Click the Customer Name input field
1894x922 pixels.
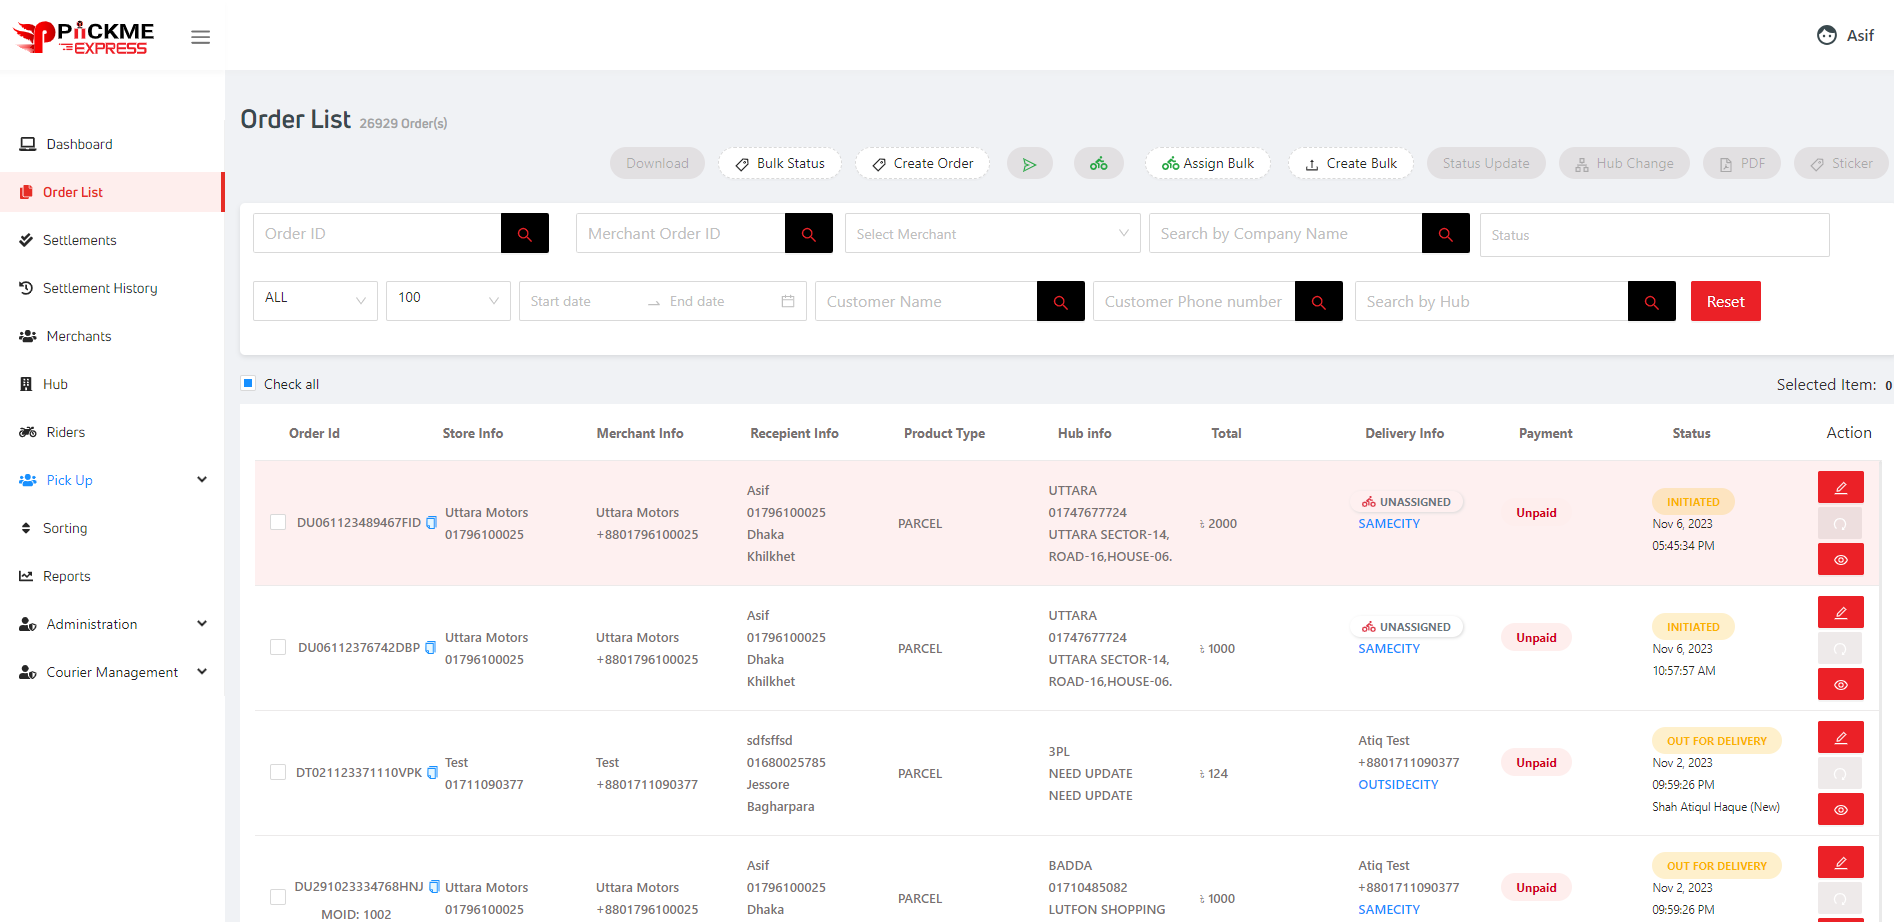click(x=925, y=302)
